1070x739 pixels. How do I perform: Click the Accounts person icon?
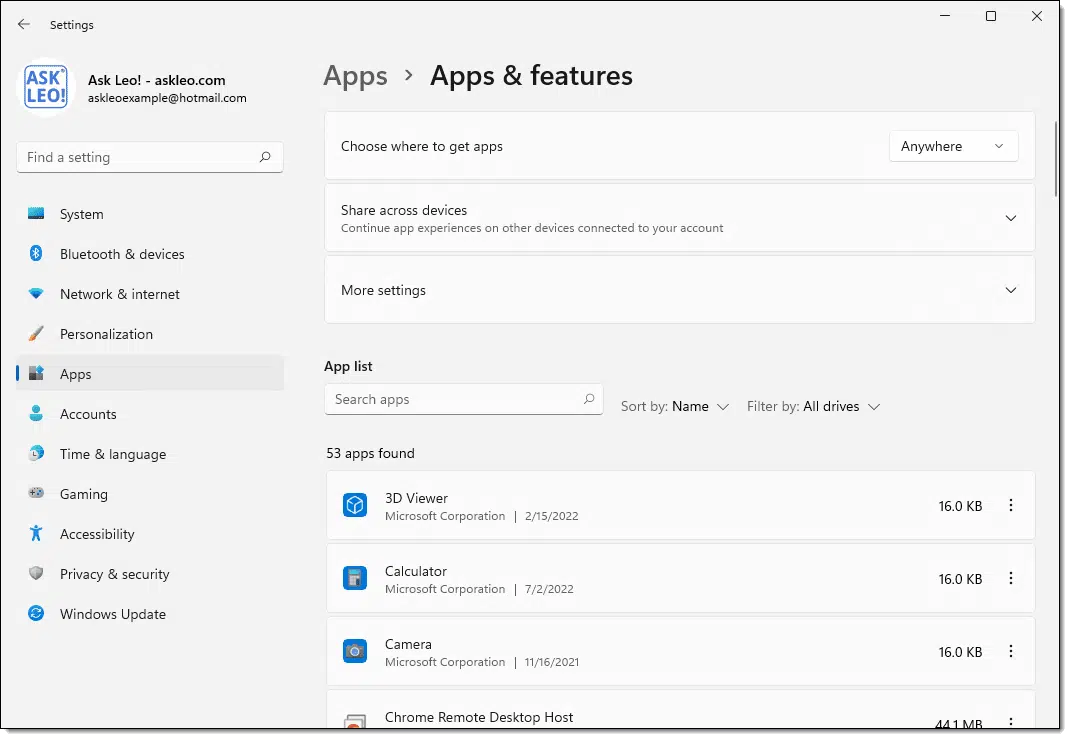pos(36,414)
